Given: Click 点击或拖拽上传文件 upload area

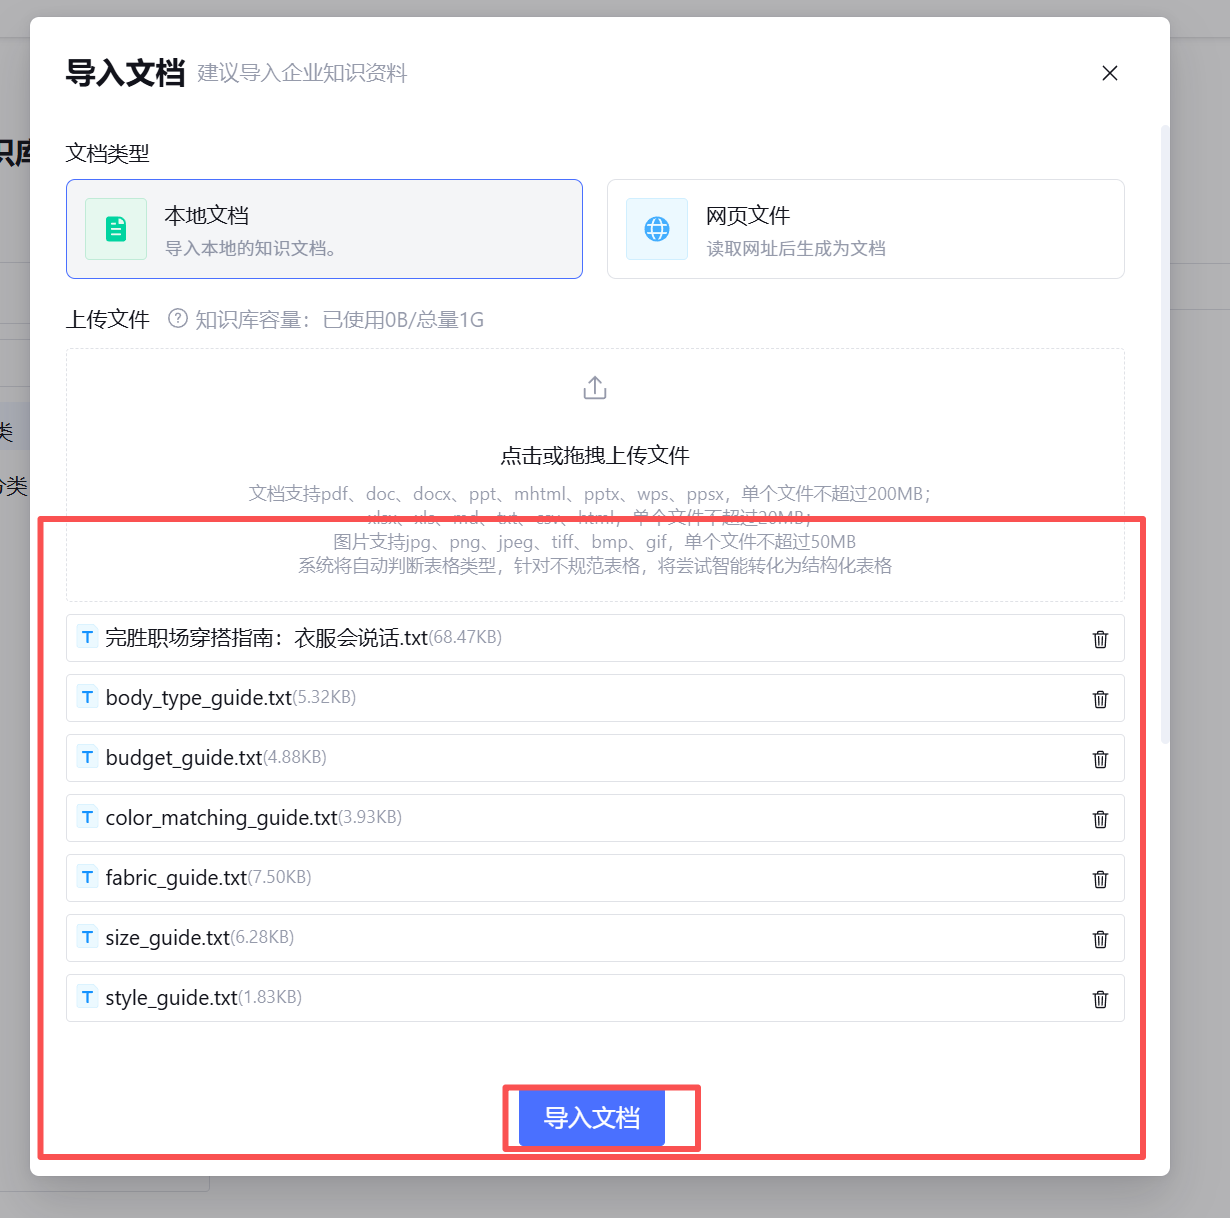Looking at the screenshot, I should pyautogui.click(x=595, y=475).
